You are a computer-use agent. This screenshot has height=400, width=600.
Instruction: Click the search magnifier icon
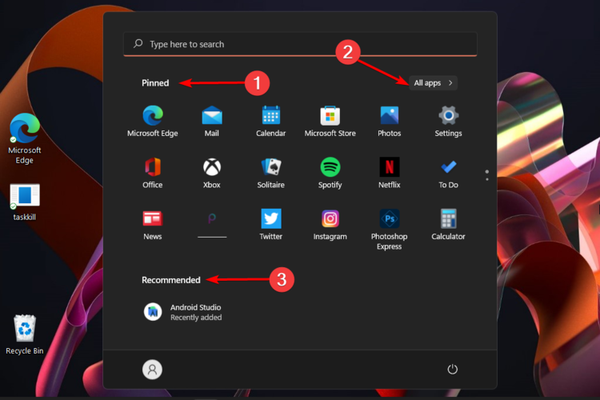138,44
